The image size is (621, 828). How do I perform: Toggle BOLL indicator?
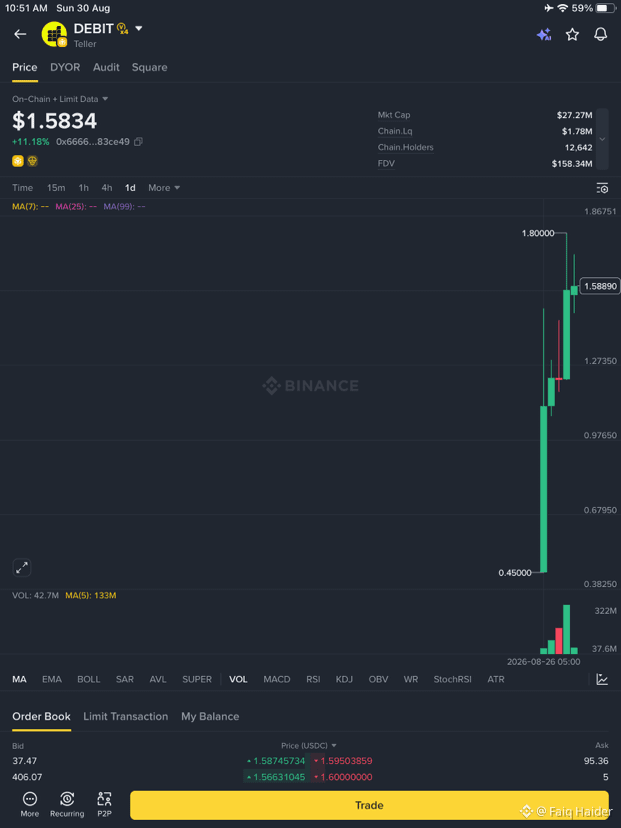[89, 680]
